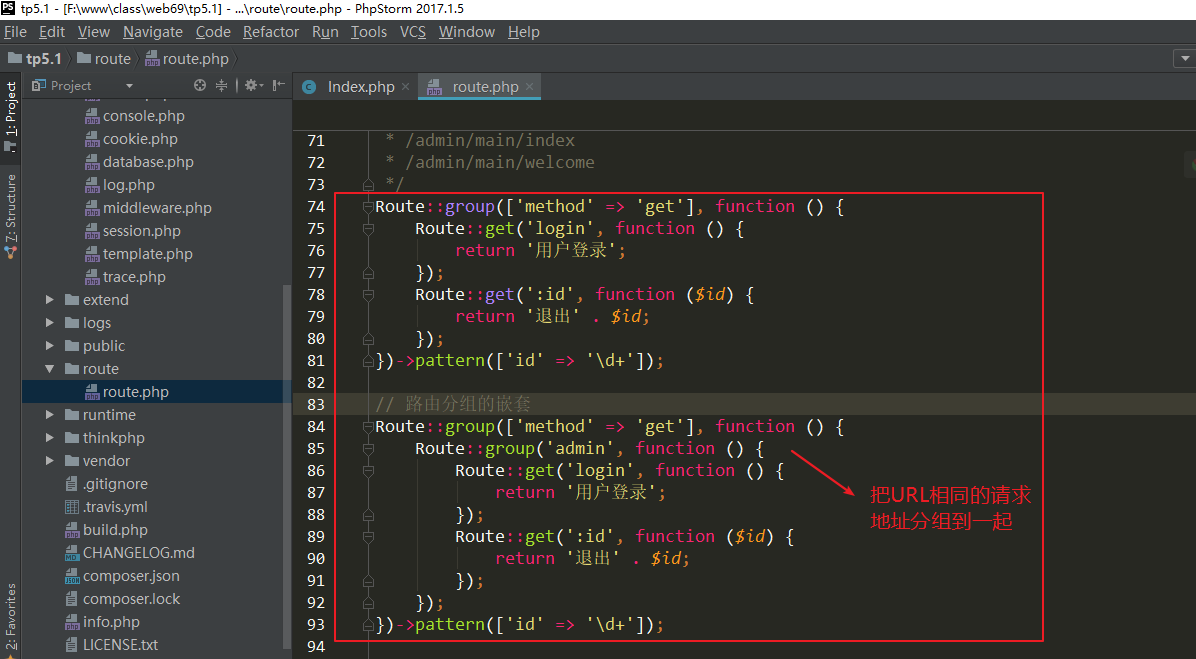The image size is (1196, 659).
Task: Click the tp5.1 breadcrumb in navigation bar
Action: (x=35, y=59)
